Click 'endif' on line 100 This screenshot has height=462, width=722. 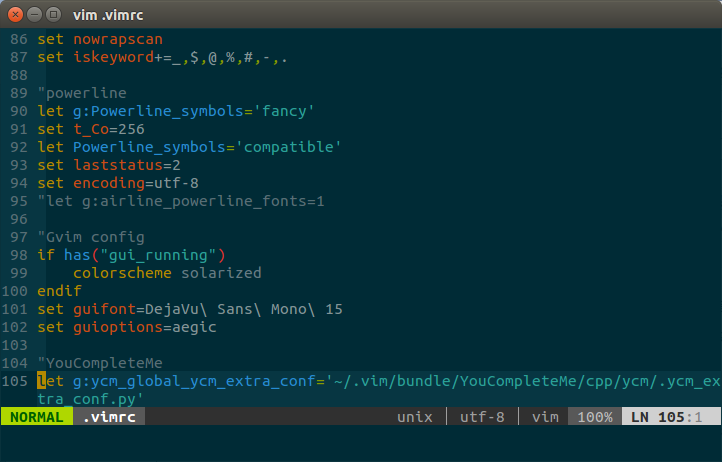pyautogui.click(x=59, y=291)
